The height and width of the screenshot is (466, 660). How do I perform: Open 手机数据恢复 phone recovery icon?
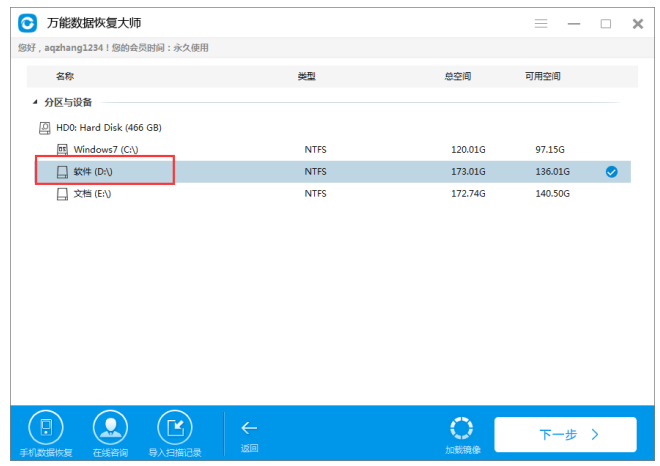click(x=46, y=428)
